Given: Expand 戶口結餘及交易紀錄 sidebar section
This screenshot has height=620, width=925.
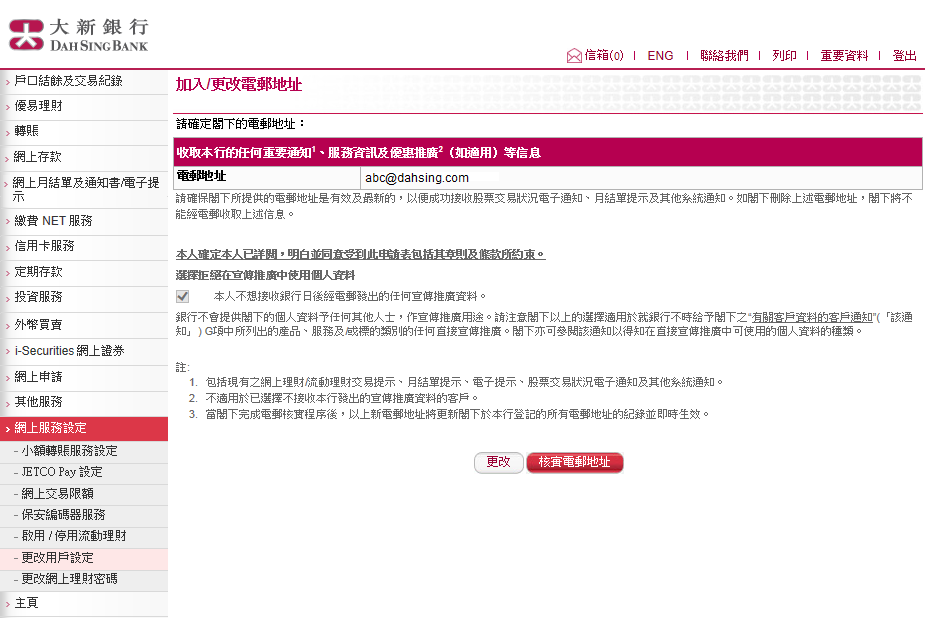Looking at the screenshot, I should point(68,80).
